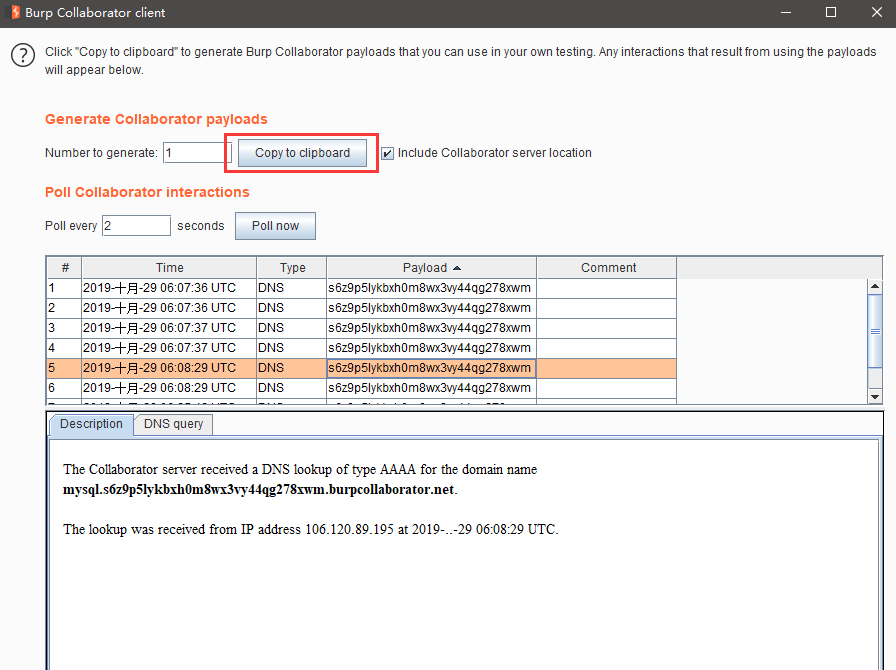Click the help question mark icon
This screenshot has width=896, height=670.
pos(23,55)
